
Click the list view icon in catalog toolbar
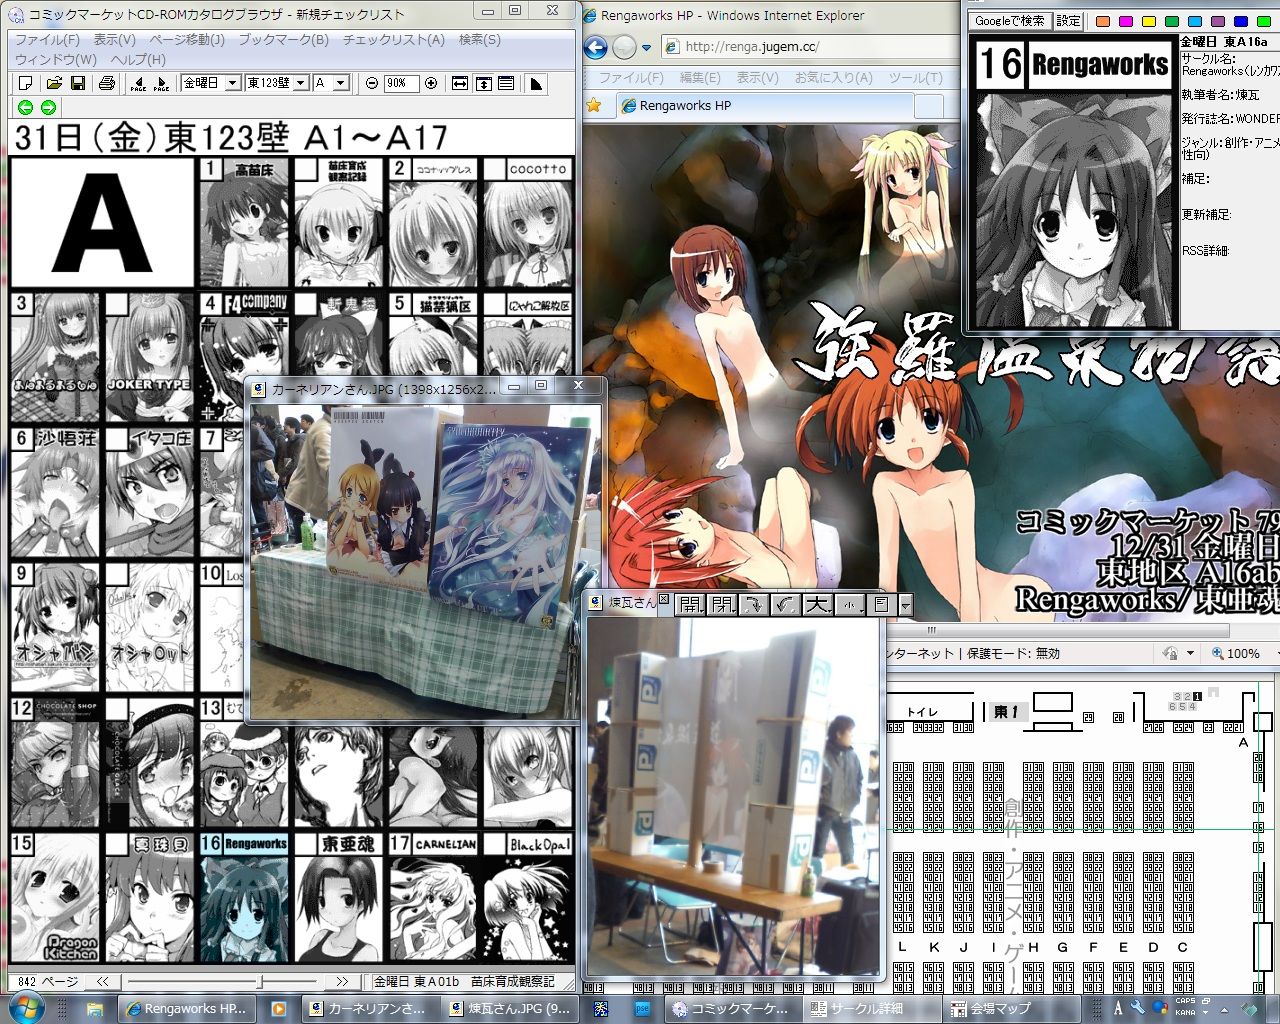pos(506,83)
